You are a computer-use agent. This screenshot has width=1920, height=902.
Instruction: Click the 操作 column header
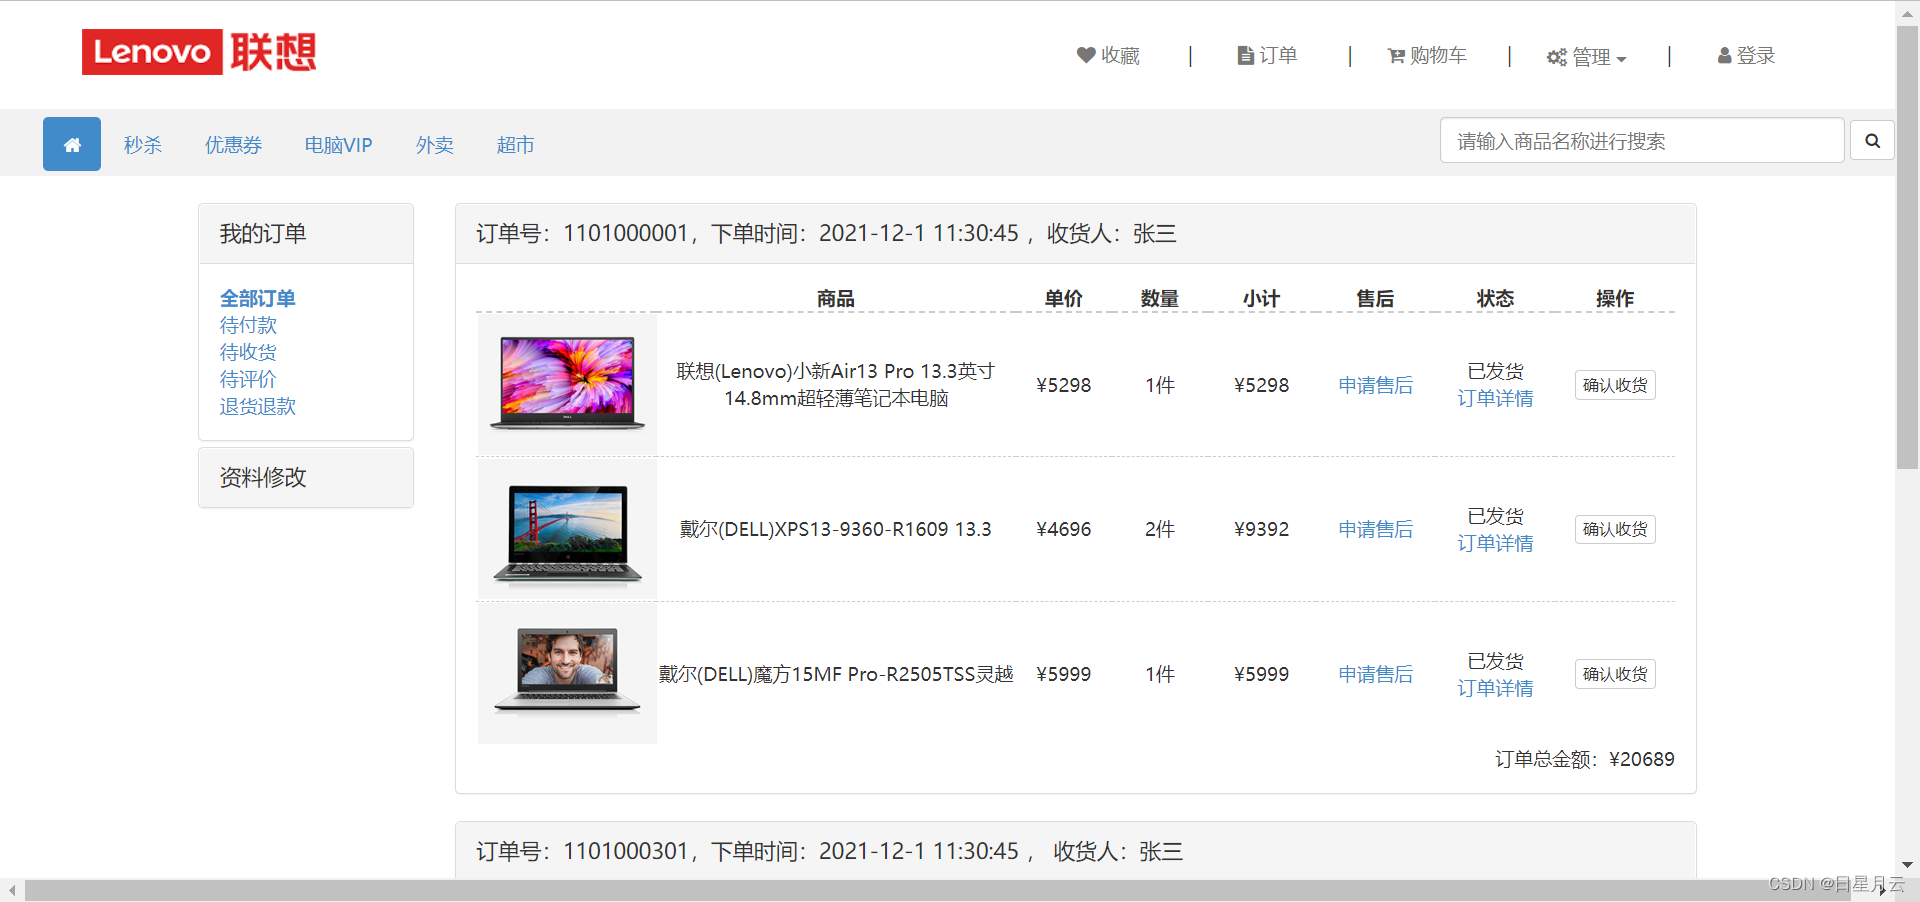pyautogui.click(x=1615, y=298)
